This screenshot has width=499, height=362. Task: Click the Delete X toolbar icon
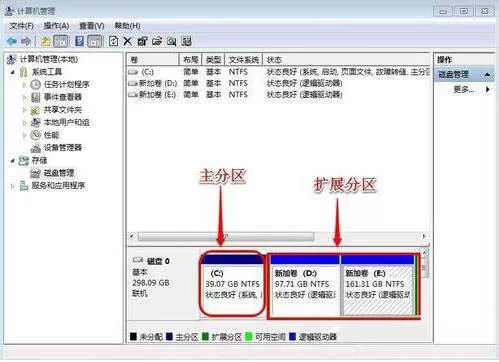click(127, 41)
